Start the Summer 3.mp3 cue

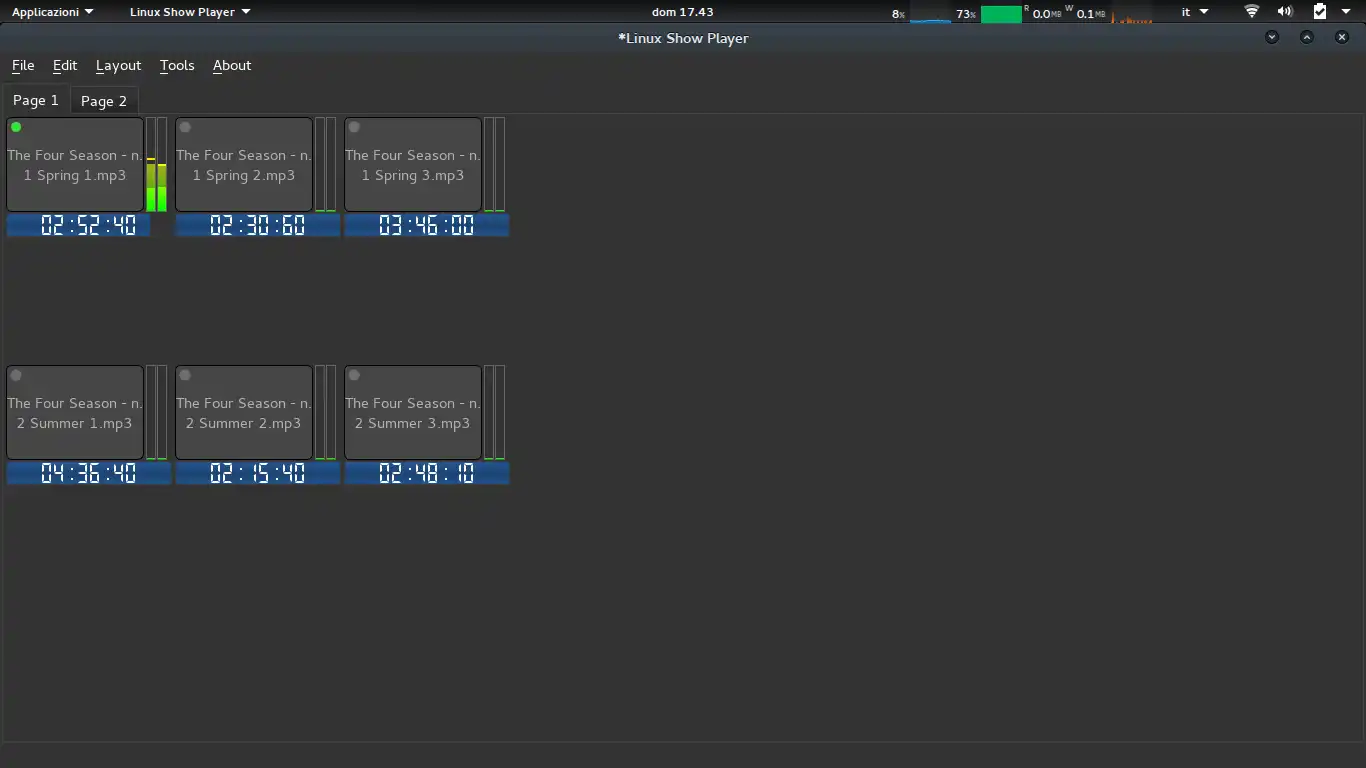(413, 413)
